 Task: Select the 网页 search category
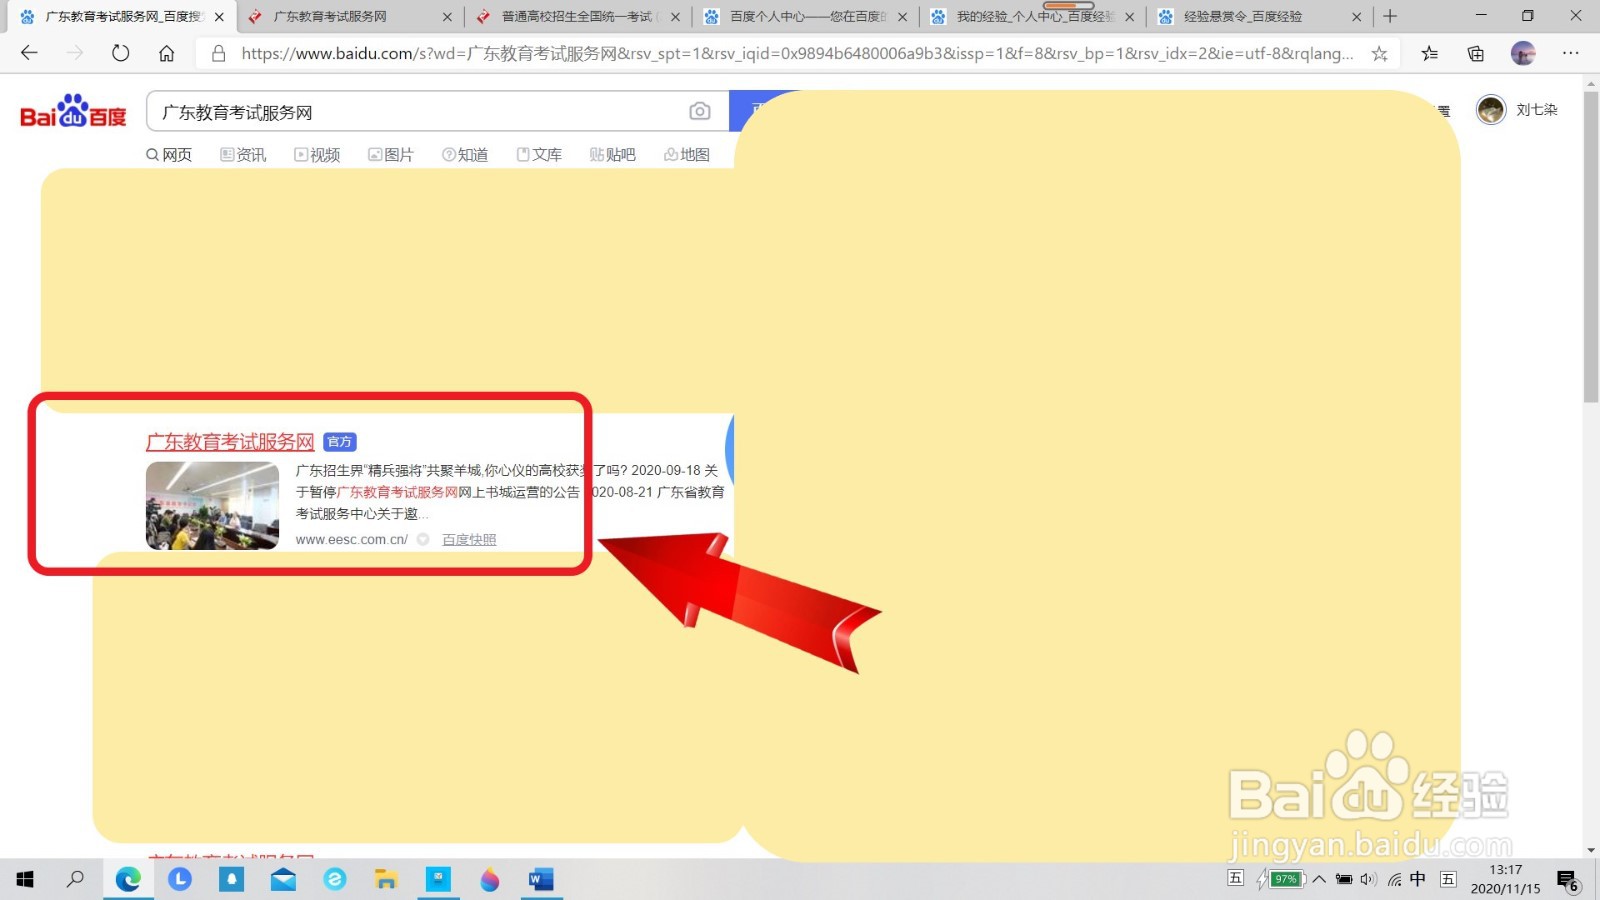[169, 155]
